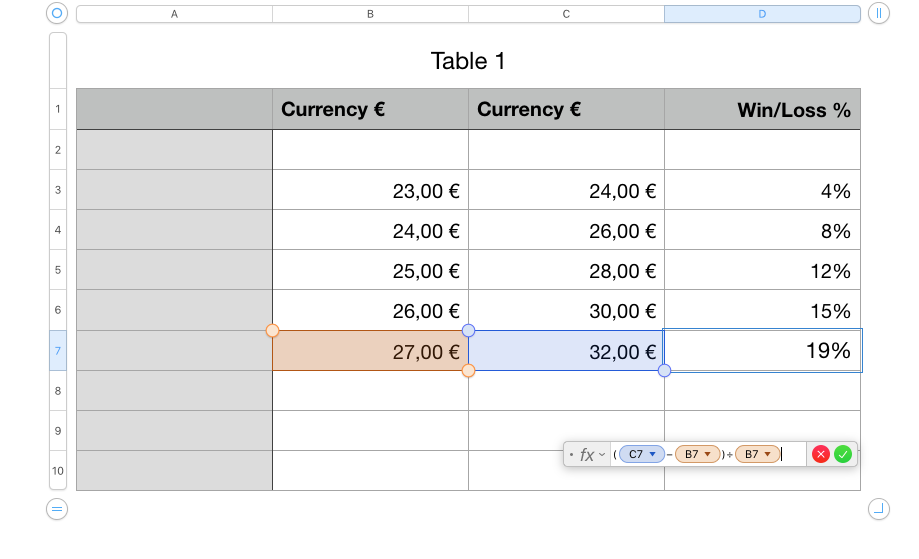The image size is (919, 559).
Task: Select row 7 header tab
Action: click(x=58, y=351)
